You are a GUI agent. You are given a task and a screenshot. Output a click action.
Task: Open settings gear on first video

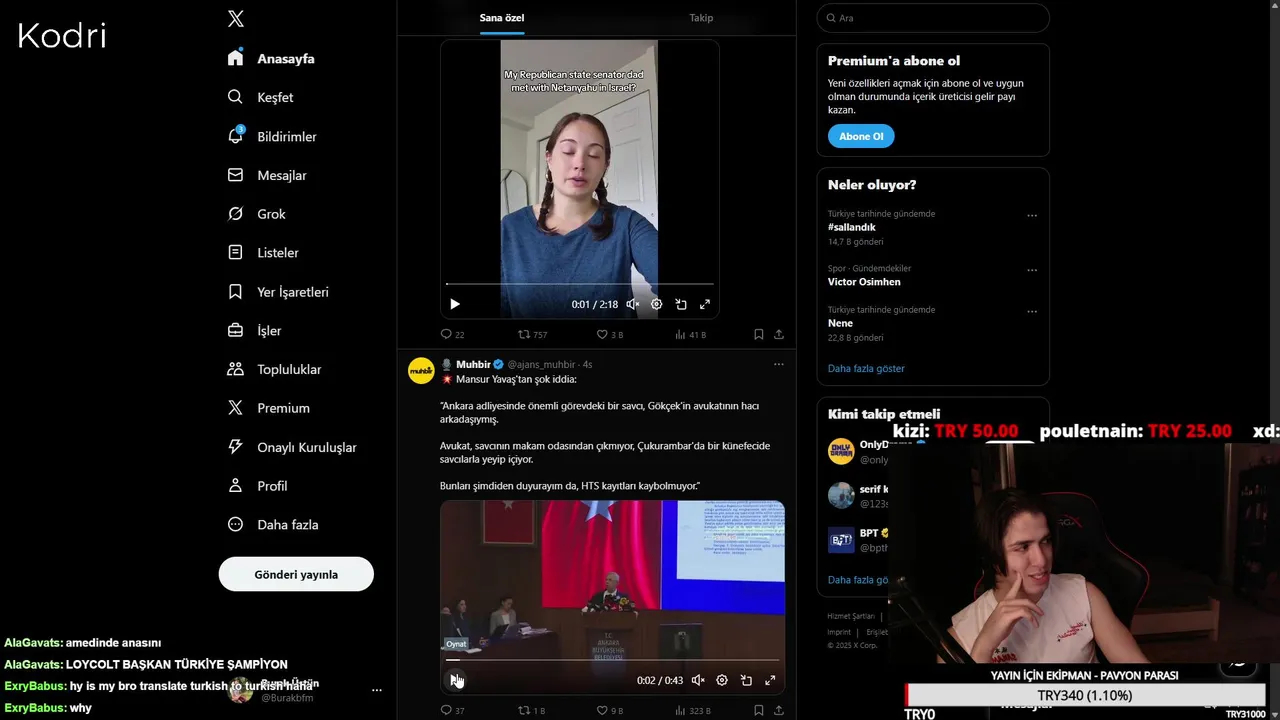[657, 304]
